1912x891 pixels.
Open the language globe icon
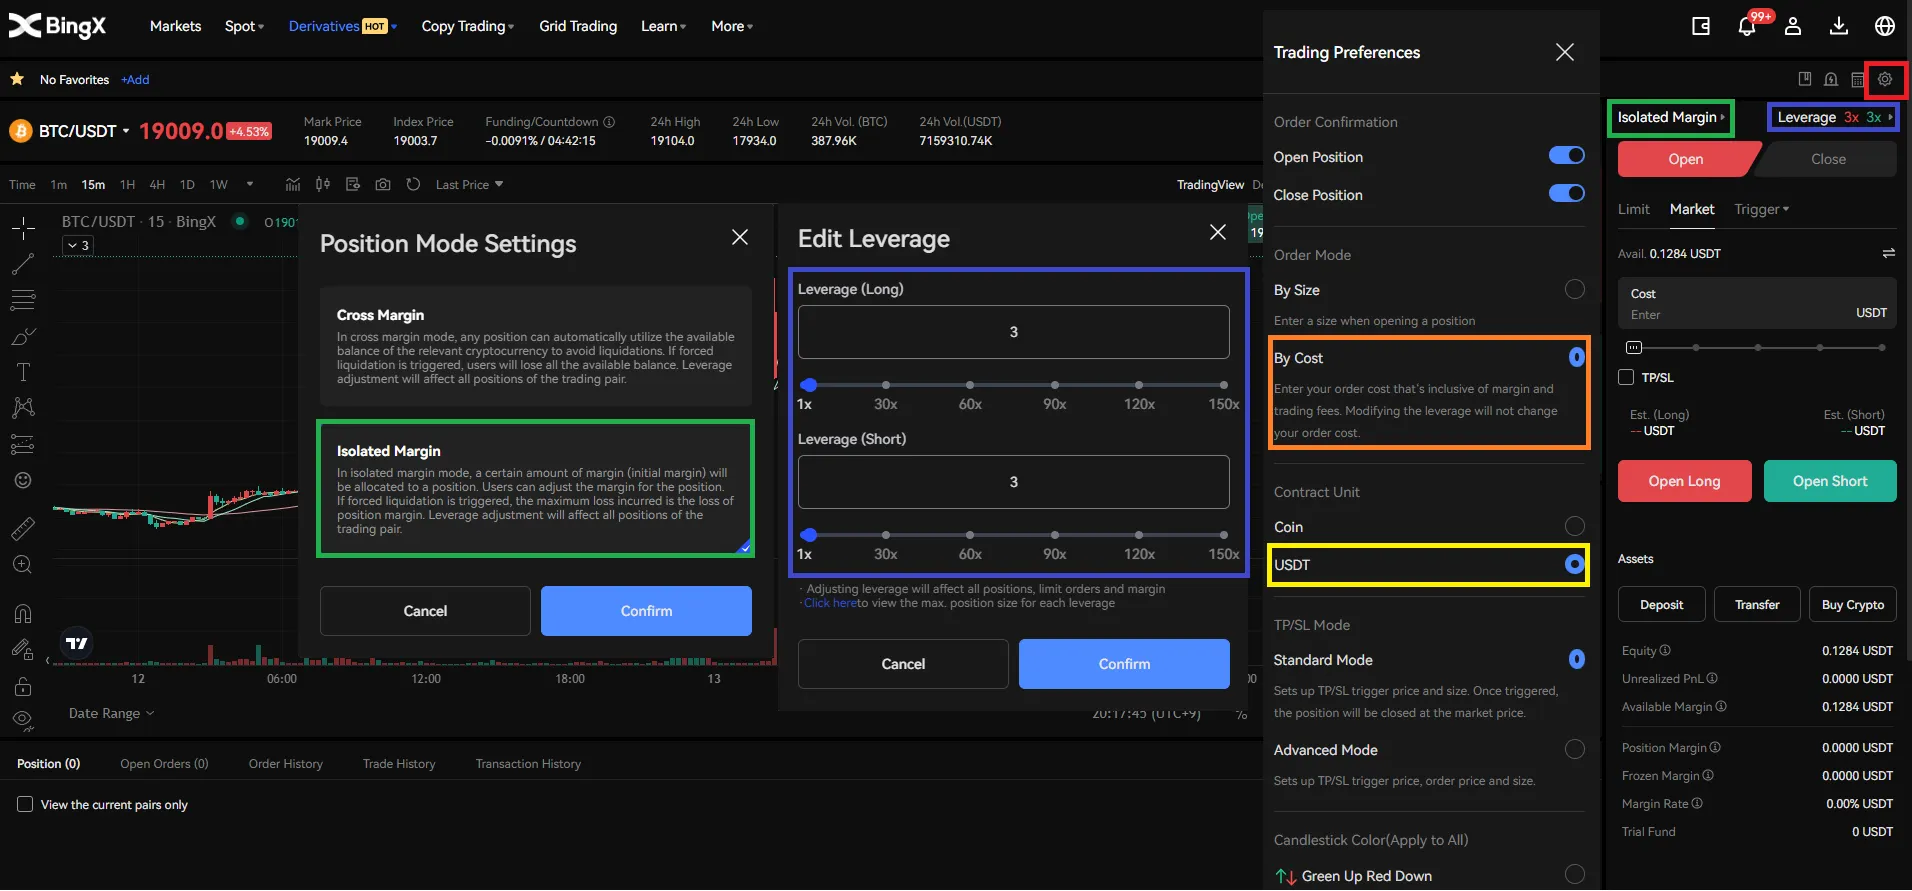tap(1885, 27)
